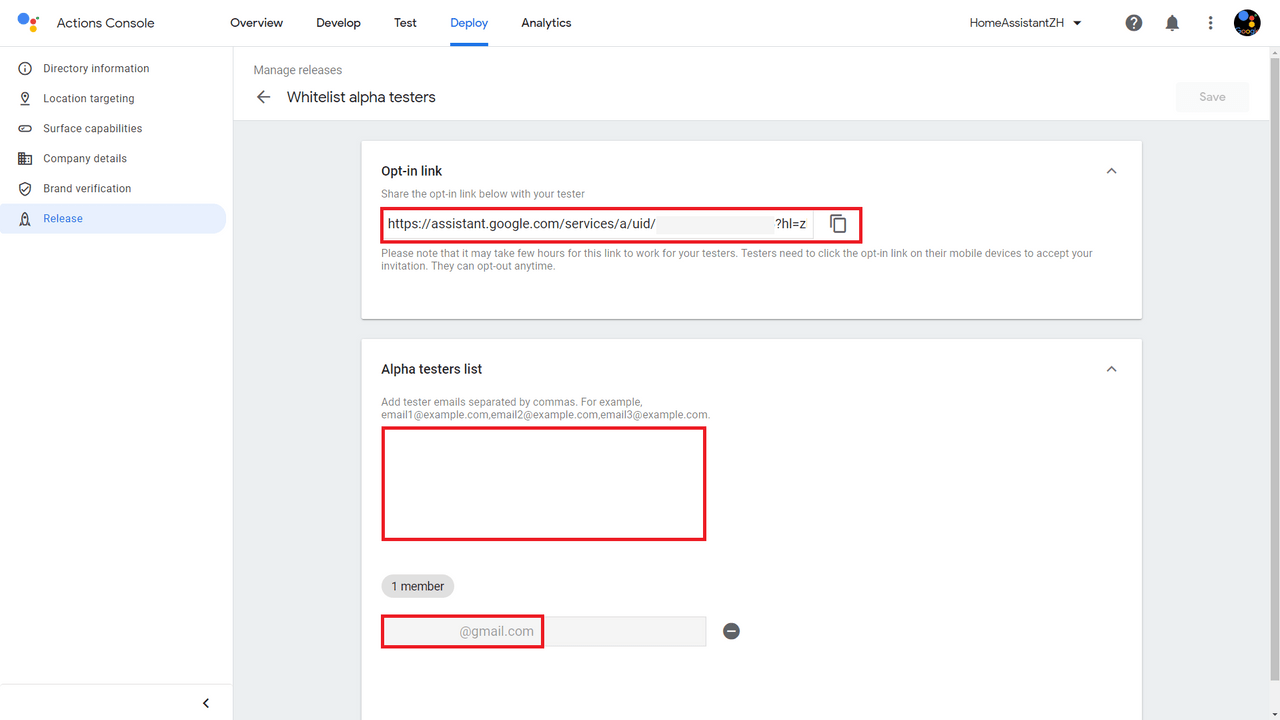Open the help question mark icon
Screen dimensions: 1280x720
(1134, 23)
